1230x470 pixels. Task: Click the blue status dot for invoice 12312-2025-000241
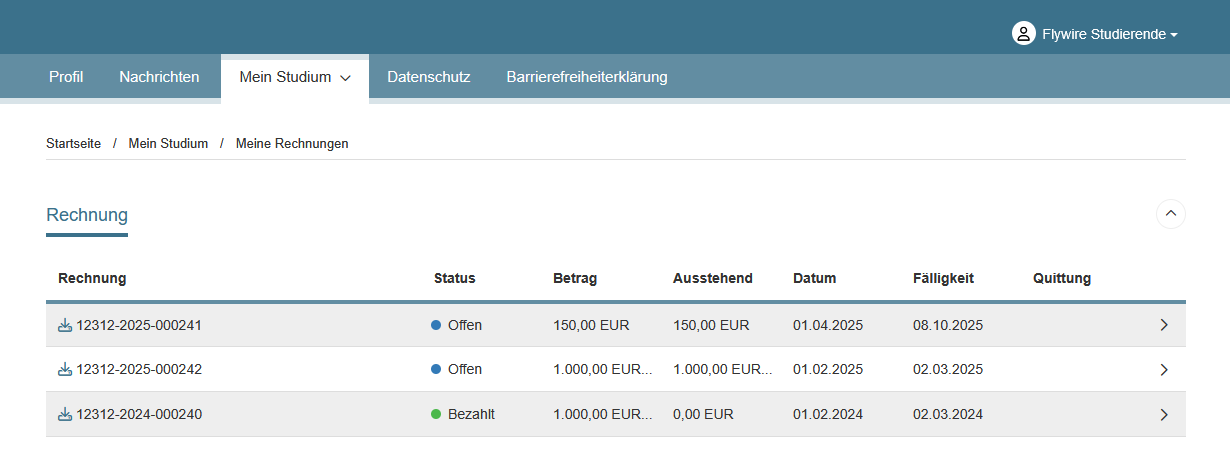pos(436,325)
